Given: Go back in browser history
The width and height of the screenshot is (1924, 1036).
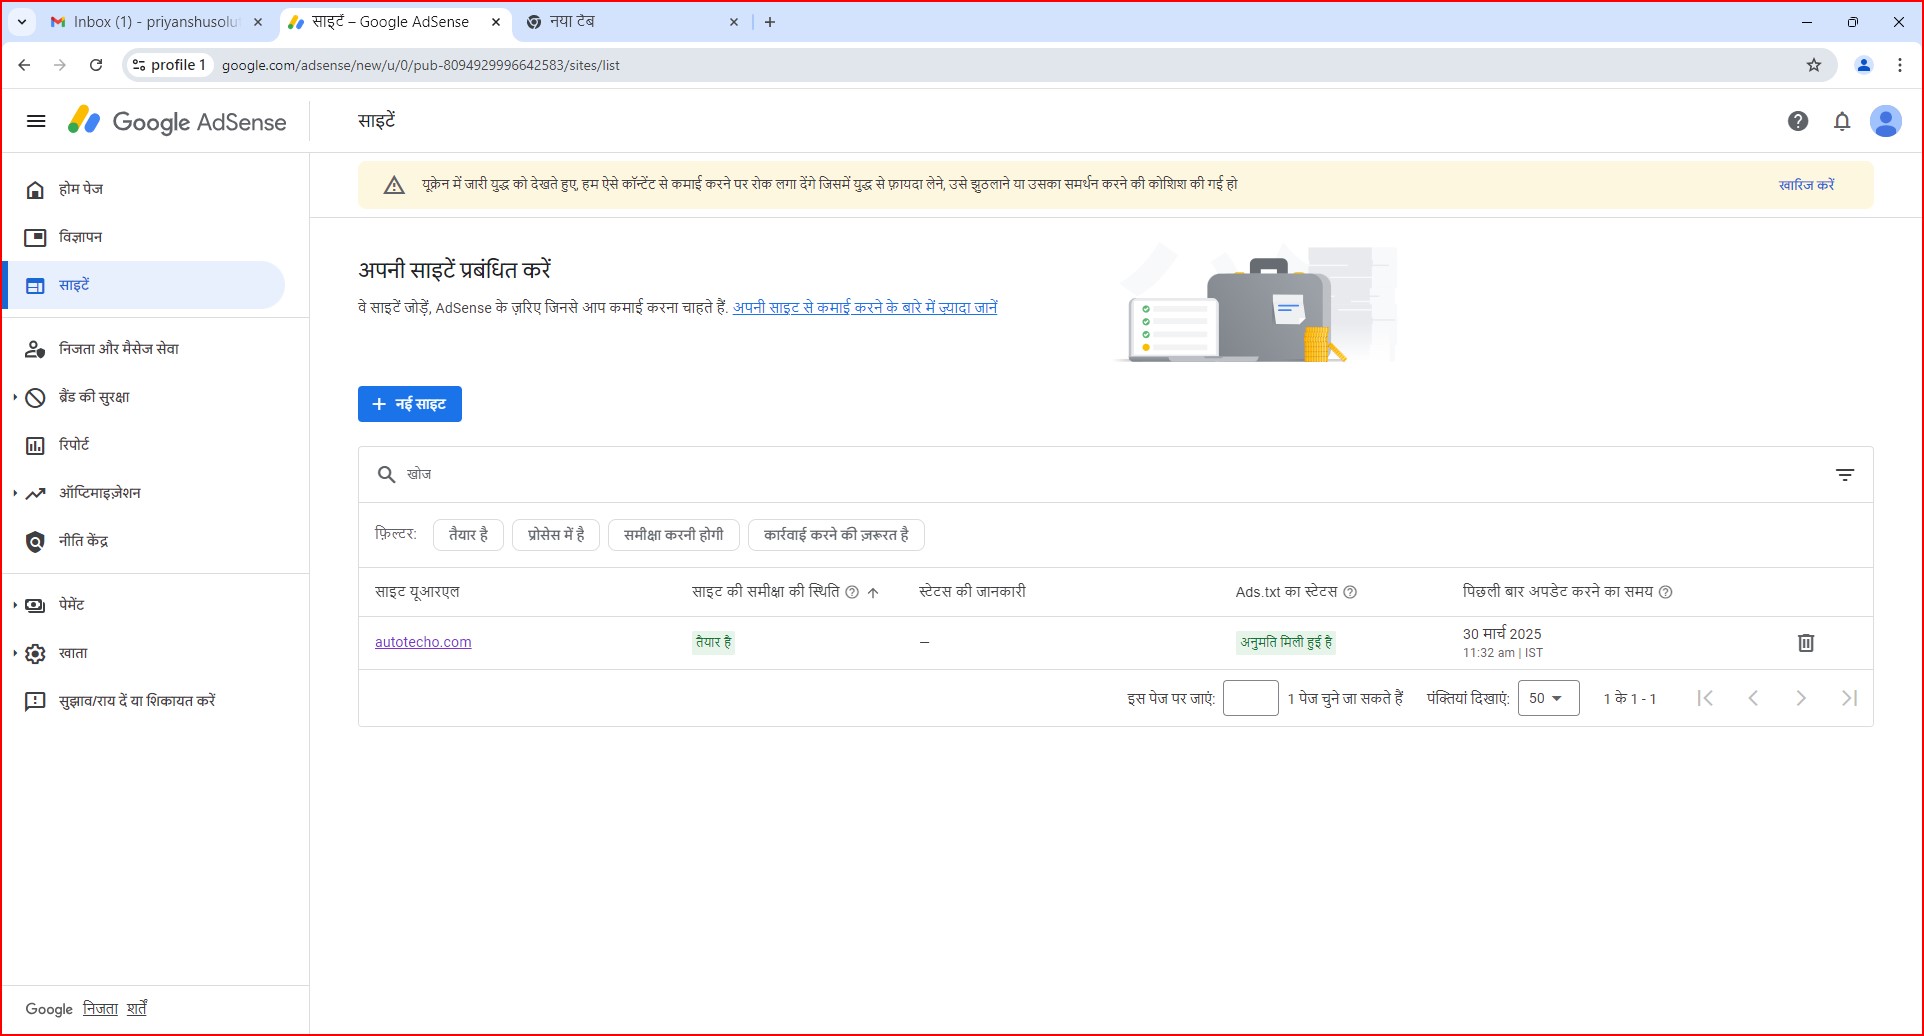Looking at the screenshot, I should click(x=24, y=65).
